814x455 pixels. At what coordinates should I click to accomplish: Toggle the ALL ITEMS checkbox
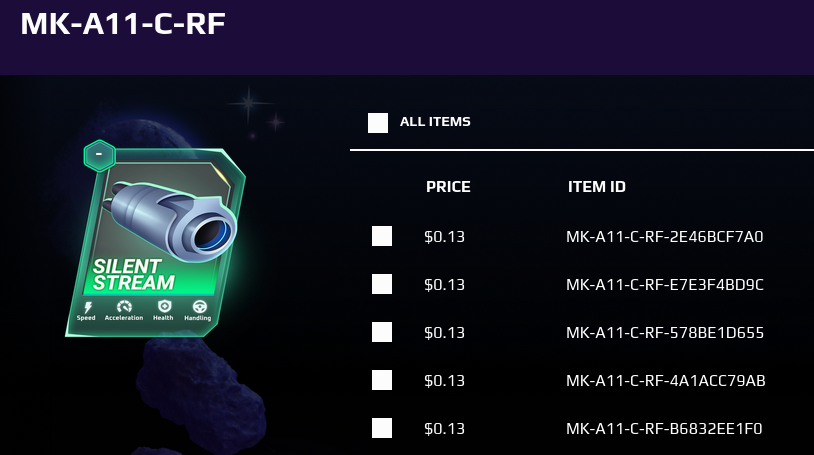coord(378,123)
